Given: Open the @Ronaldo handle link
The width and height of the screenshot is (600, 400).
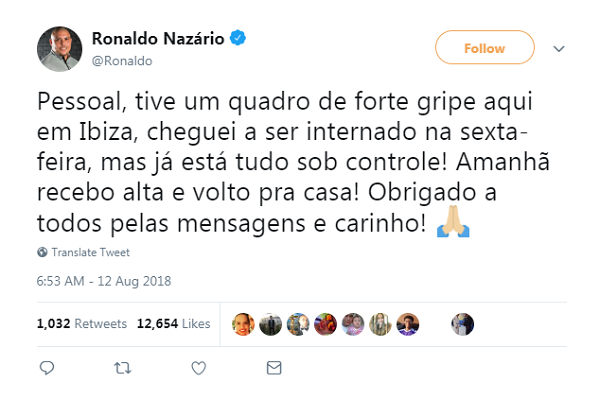Looking at the screenshot, I should pos(122,61).
